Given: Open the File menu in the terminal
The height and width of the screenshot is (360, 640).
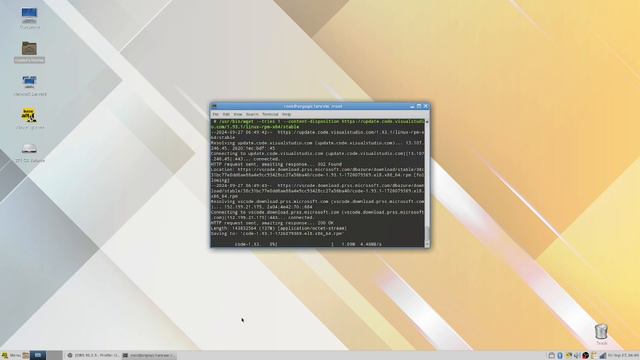Looking at the screenshot, I should coord(216,114).
